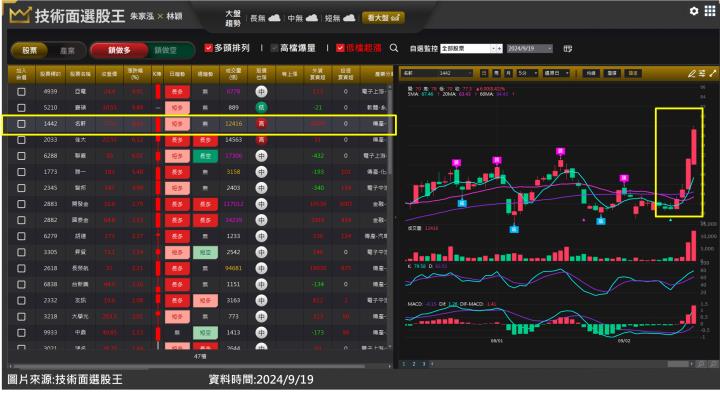Switch chart to weekly period
The height and width of the screenshot is (393, 720).
496,73
